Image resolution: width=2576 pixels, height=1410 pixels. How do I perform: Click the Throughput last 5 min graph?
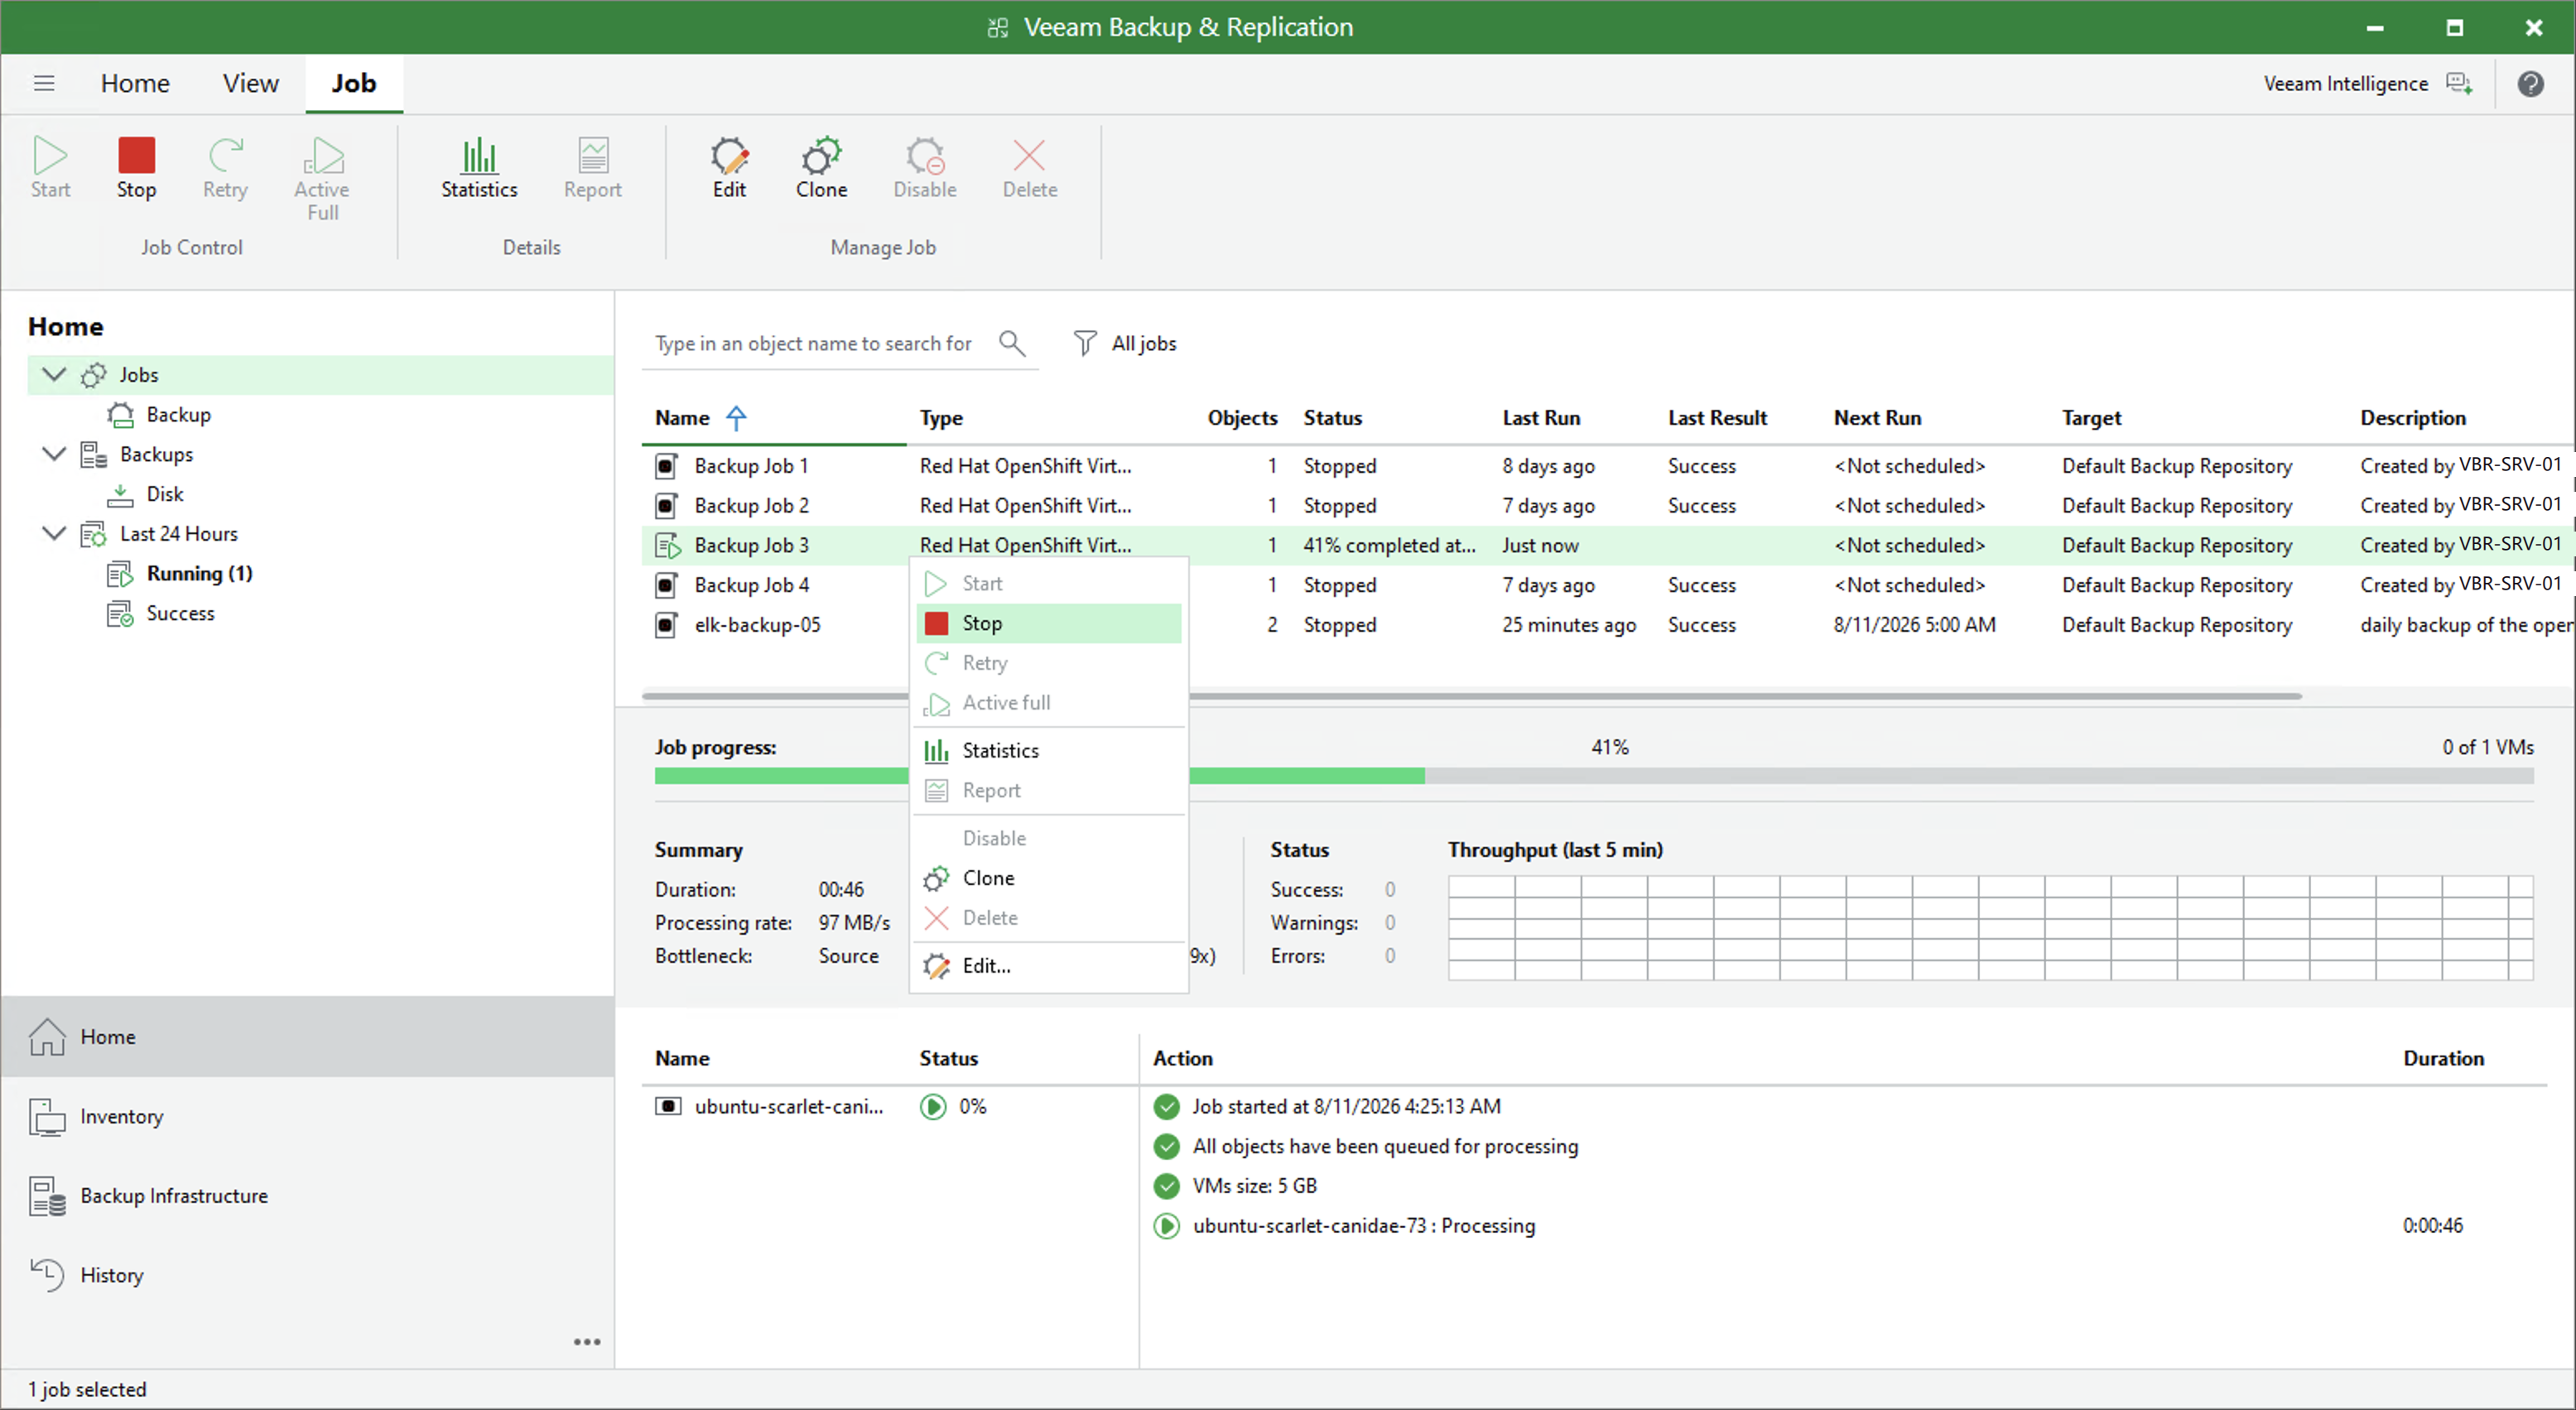tap(1990, 928)
